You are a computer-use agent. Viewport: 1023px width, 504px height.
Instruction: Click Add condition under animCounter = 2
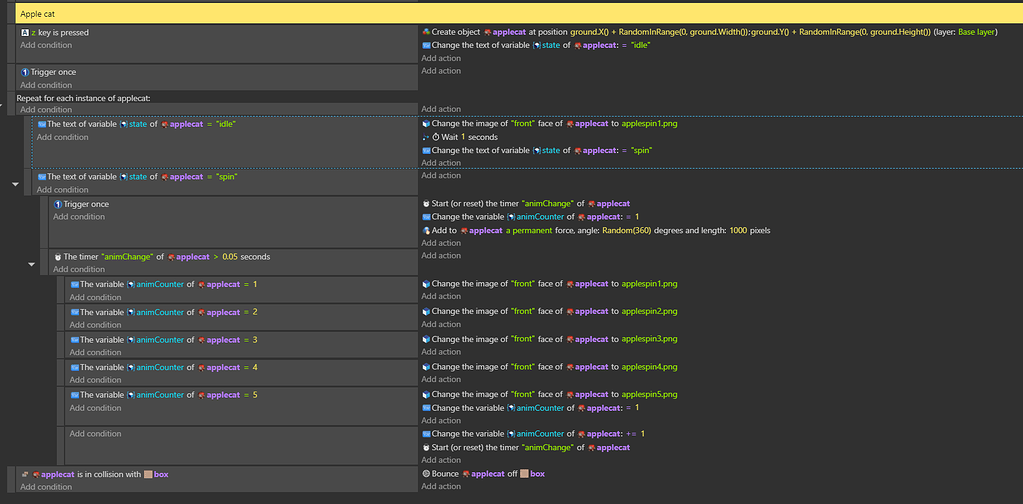coord(96,325)
